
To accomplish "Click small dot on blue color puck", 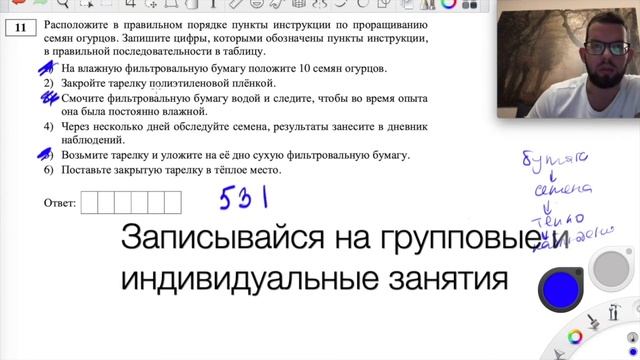I will tap(578, 273).
